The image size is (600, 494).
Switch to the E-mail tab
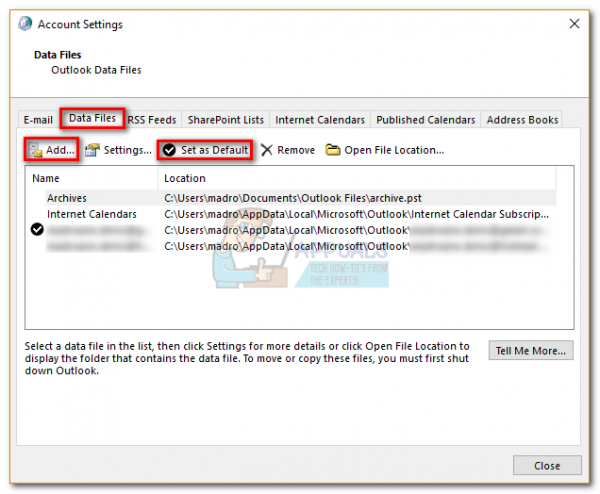(x=38, y=120)
